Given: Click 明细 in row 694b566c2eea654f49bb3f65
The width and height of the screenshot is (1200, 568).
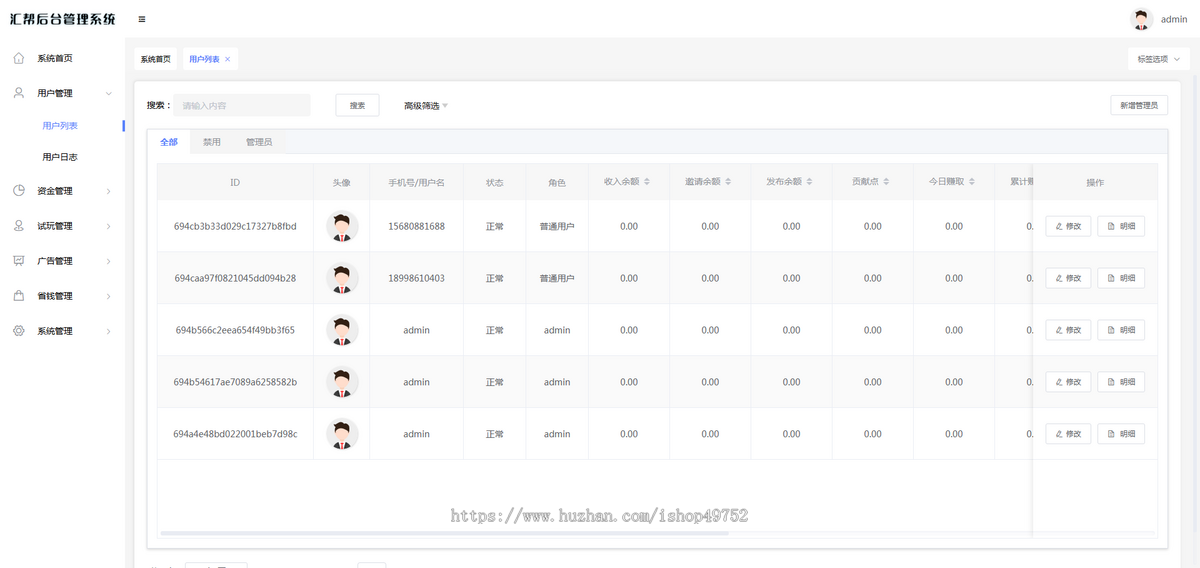Looking at the screenshot, I should [1121, 330].
